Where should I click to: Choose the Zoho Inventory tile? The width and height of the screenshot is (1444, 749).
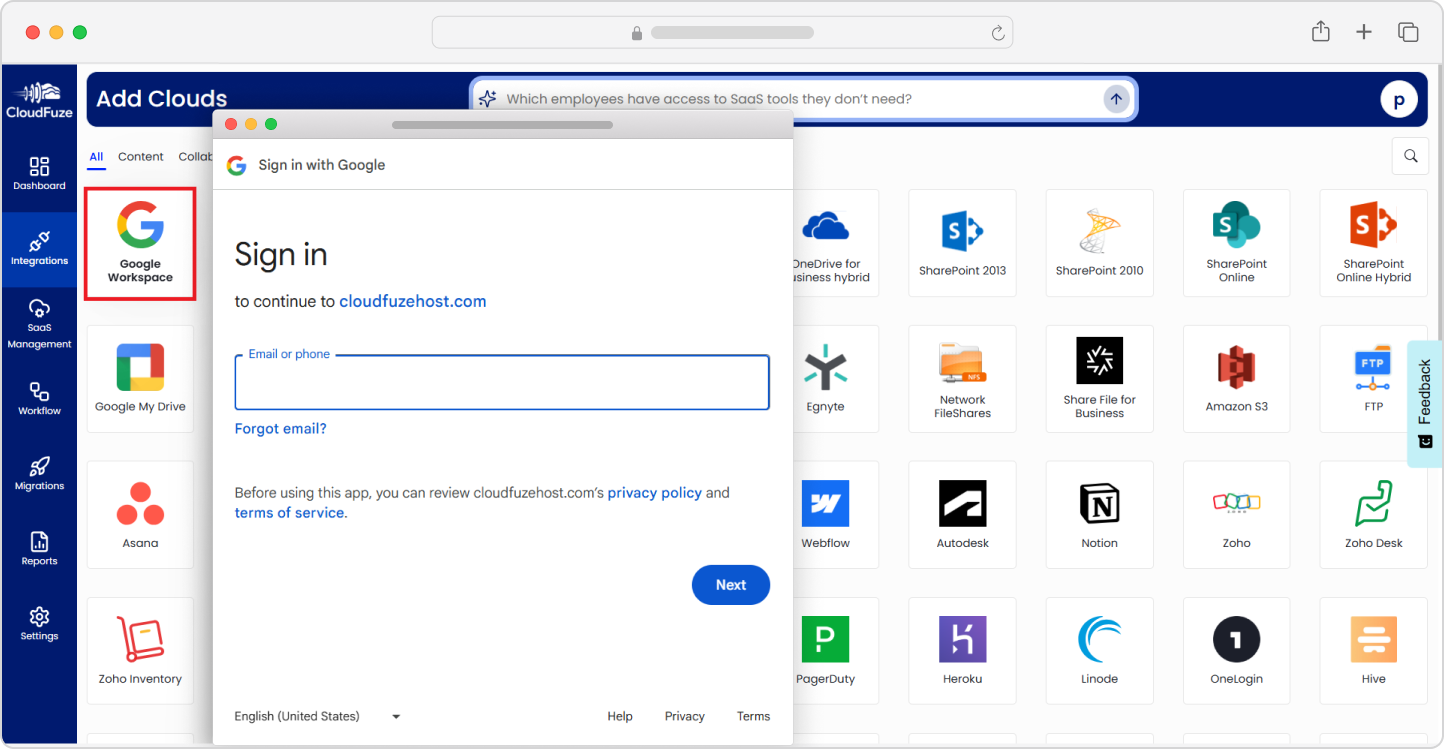coord(140,651)
